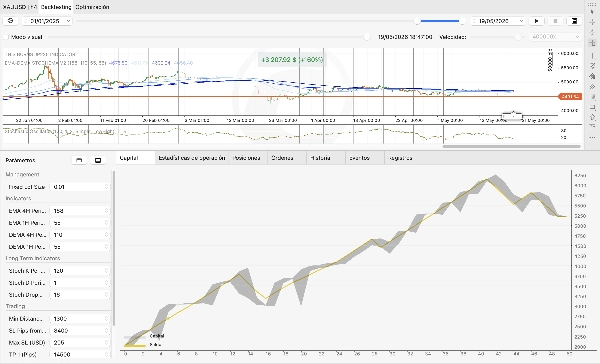Click the spinner arrows of Max SL (USD)
Screen dimensions: 600x364
pyautogui.click(x=106, y=343)
